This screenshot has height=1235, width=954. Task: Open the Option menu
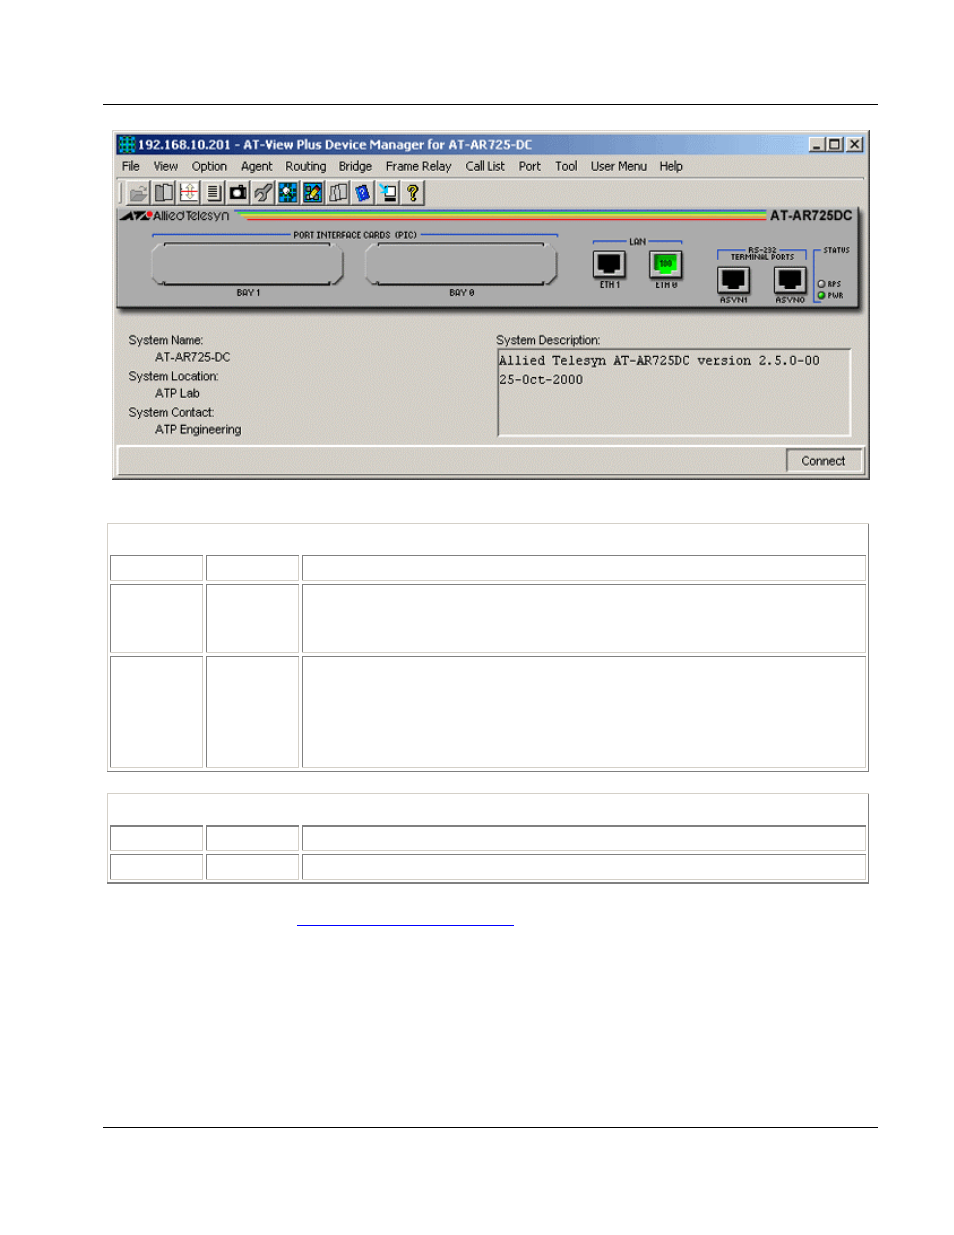point(209,166)
